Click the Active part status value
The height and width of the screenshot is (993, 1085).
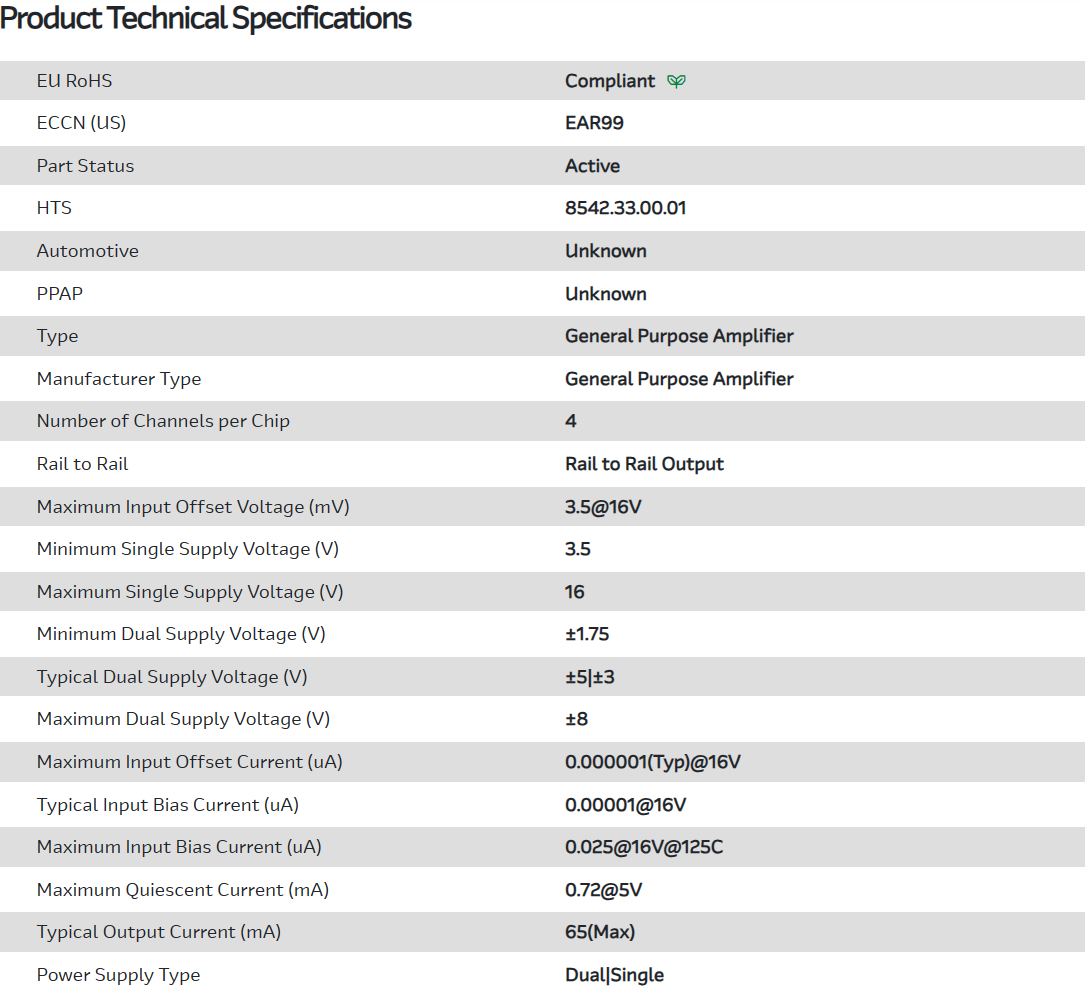(592, 166)
